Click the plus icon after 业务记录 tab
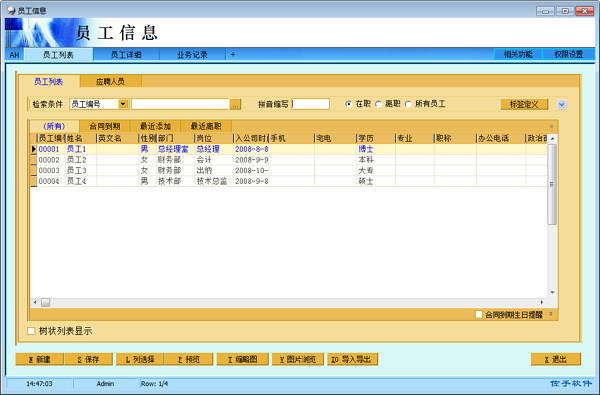Viewport: 600px width, 395px height. (x=233, y=55)
